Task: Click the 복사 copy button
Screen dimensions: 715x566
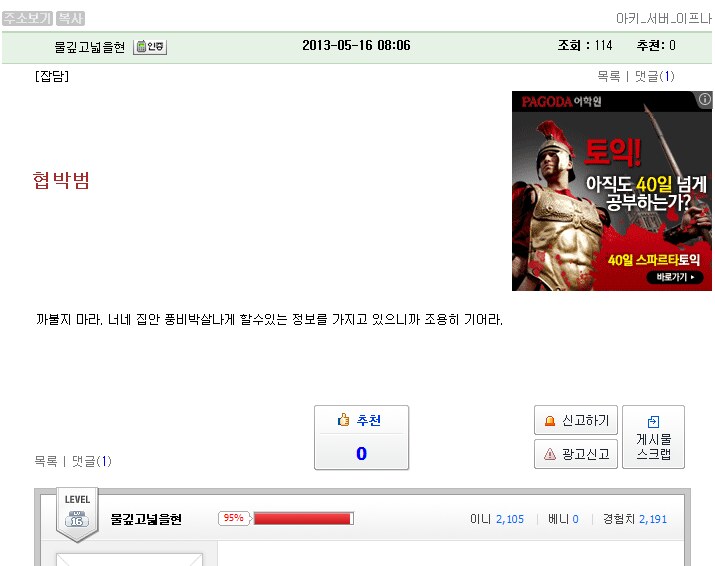Action: pos(70,18)
